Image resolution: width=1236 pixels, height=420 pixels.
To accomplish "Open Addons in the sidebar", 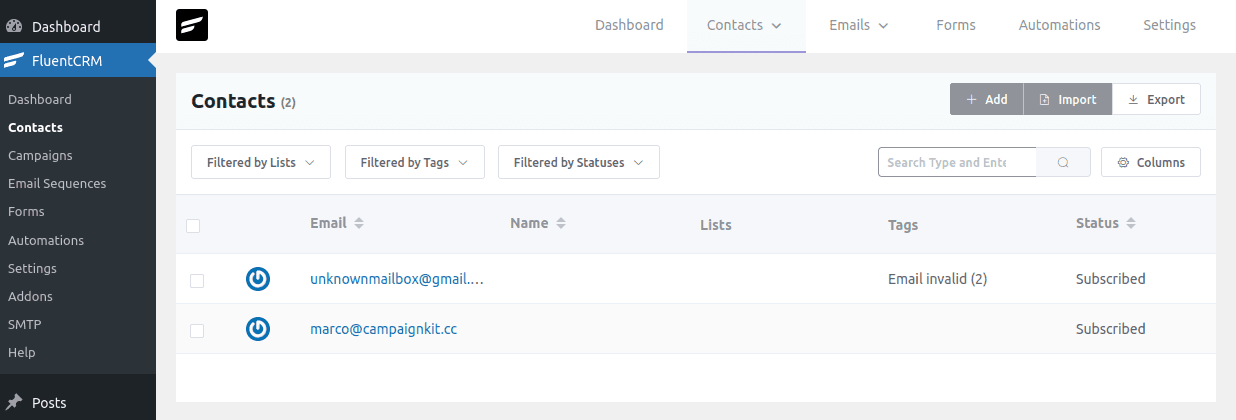I will point(30,297).
